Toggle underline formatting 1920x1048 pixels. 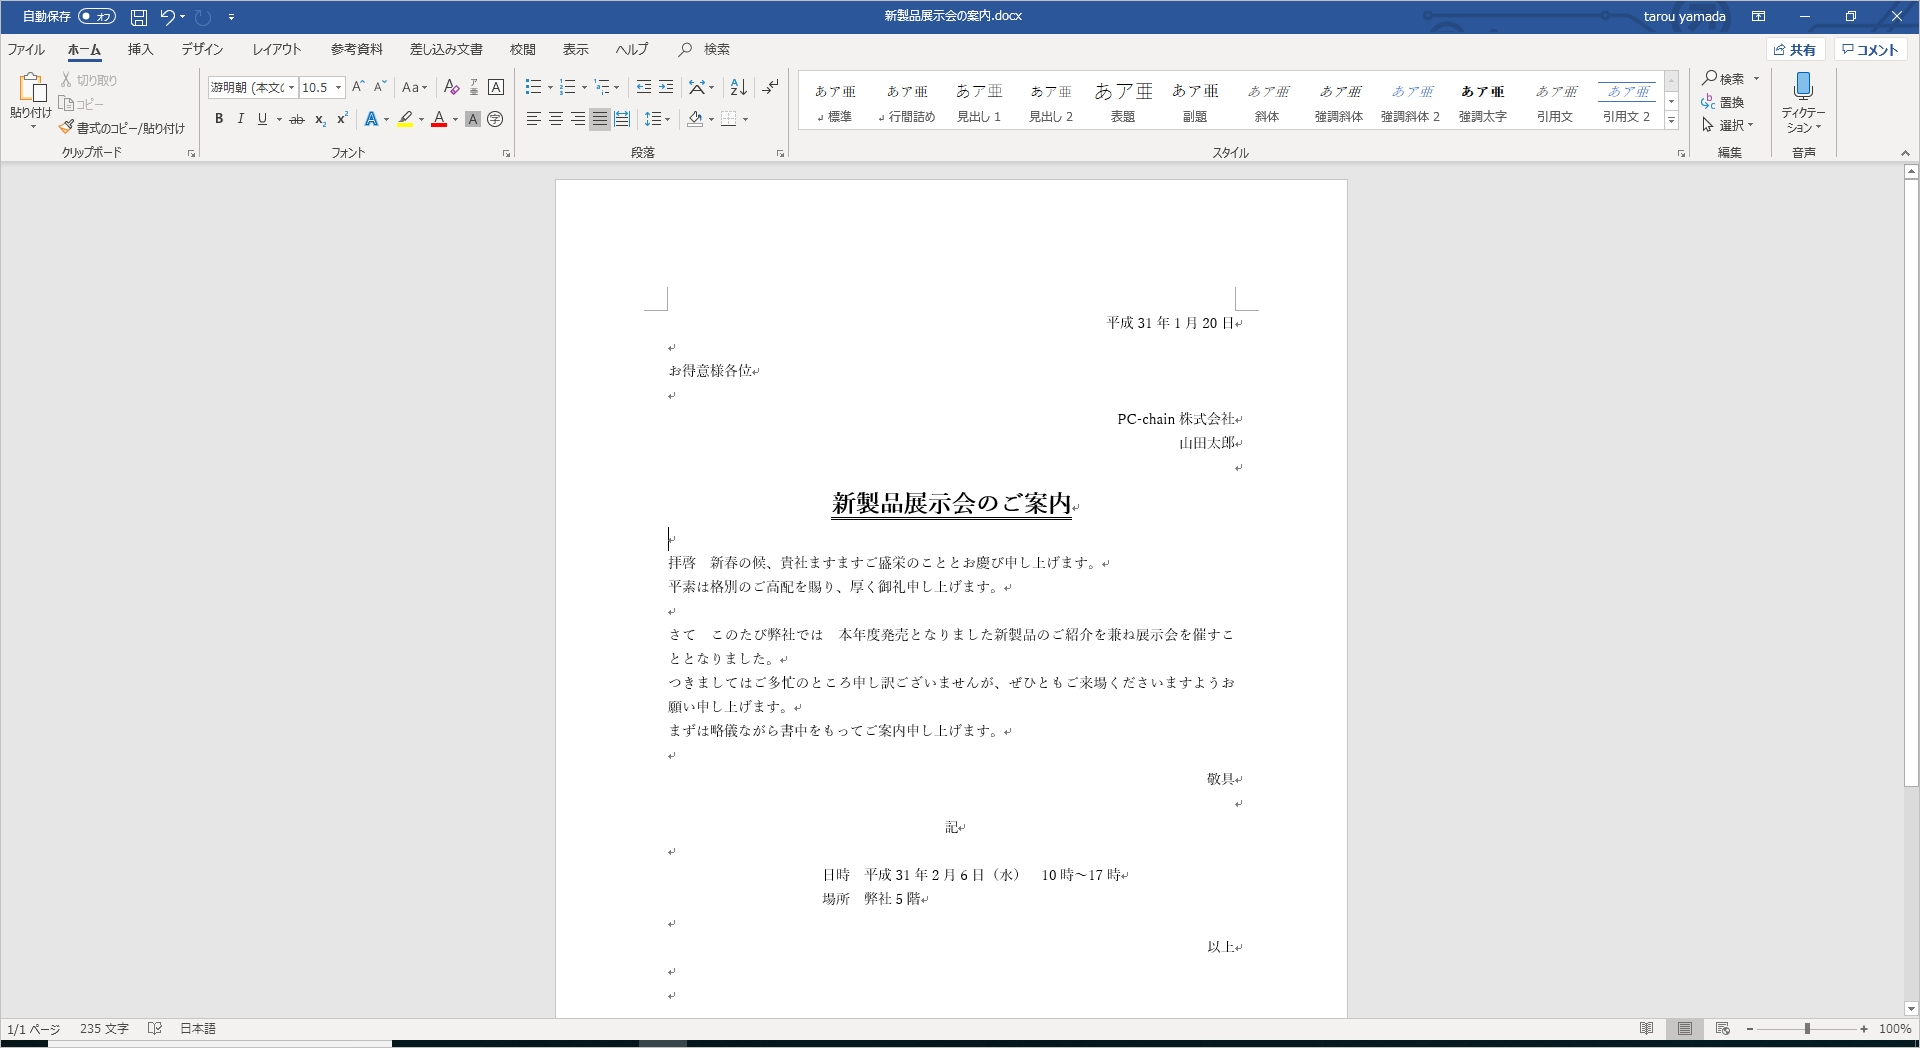(262, 119)
